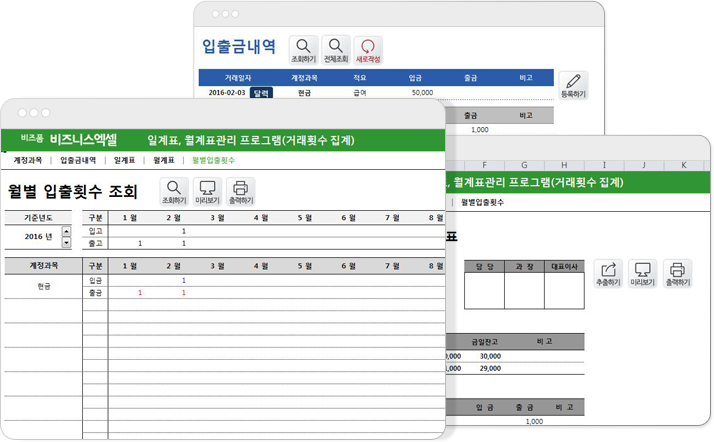The height and width of the screenshot is (442, 714).
Task: Select the 월계표 tab
Action: pyautogui.click(x=163, y=160)
